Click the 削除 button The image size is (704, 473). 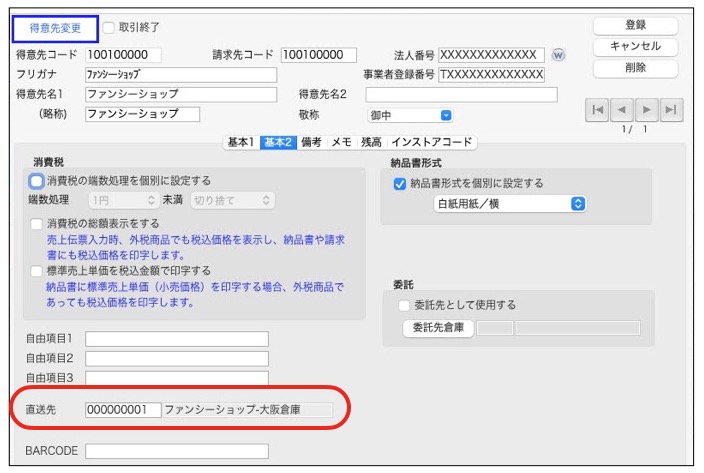(635, 68)
